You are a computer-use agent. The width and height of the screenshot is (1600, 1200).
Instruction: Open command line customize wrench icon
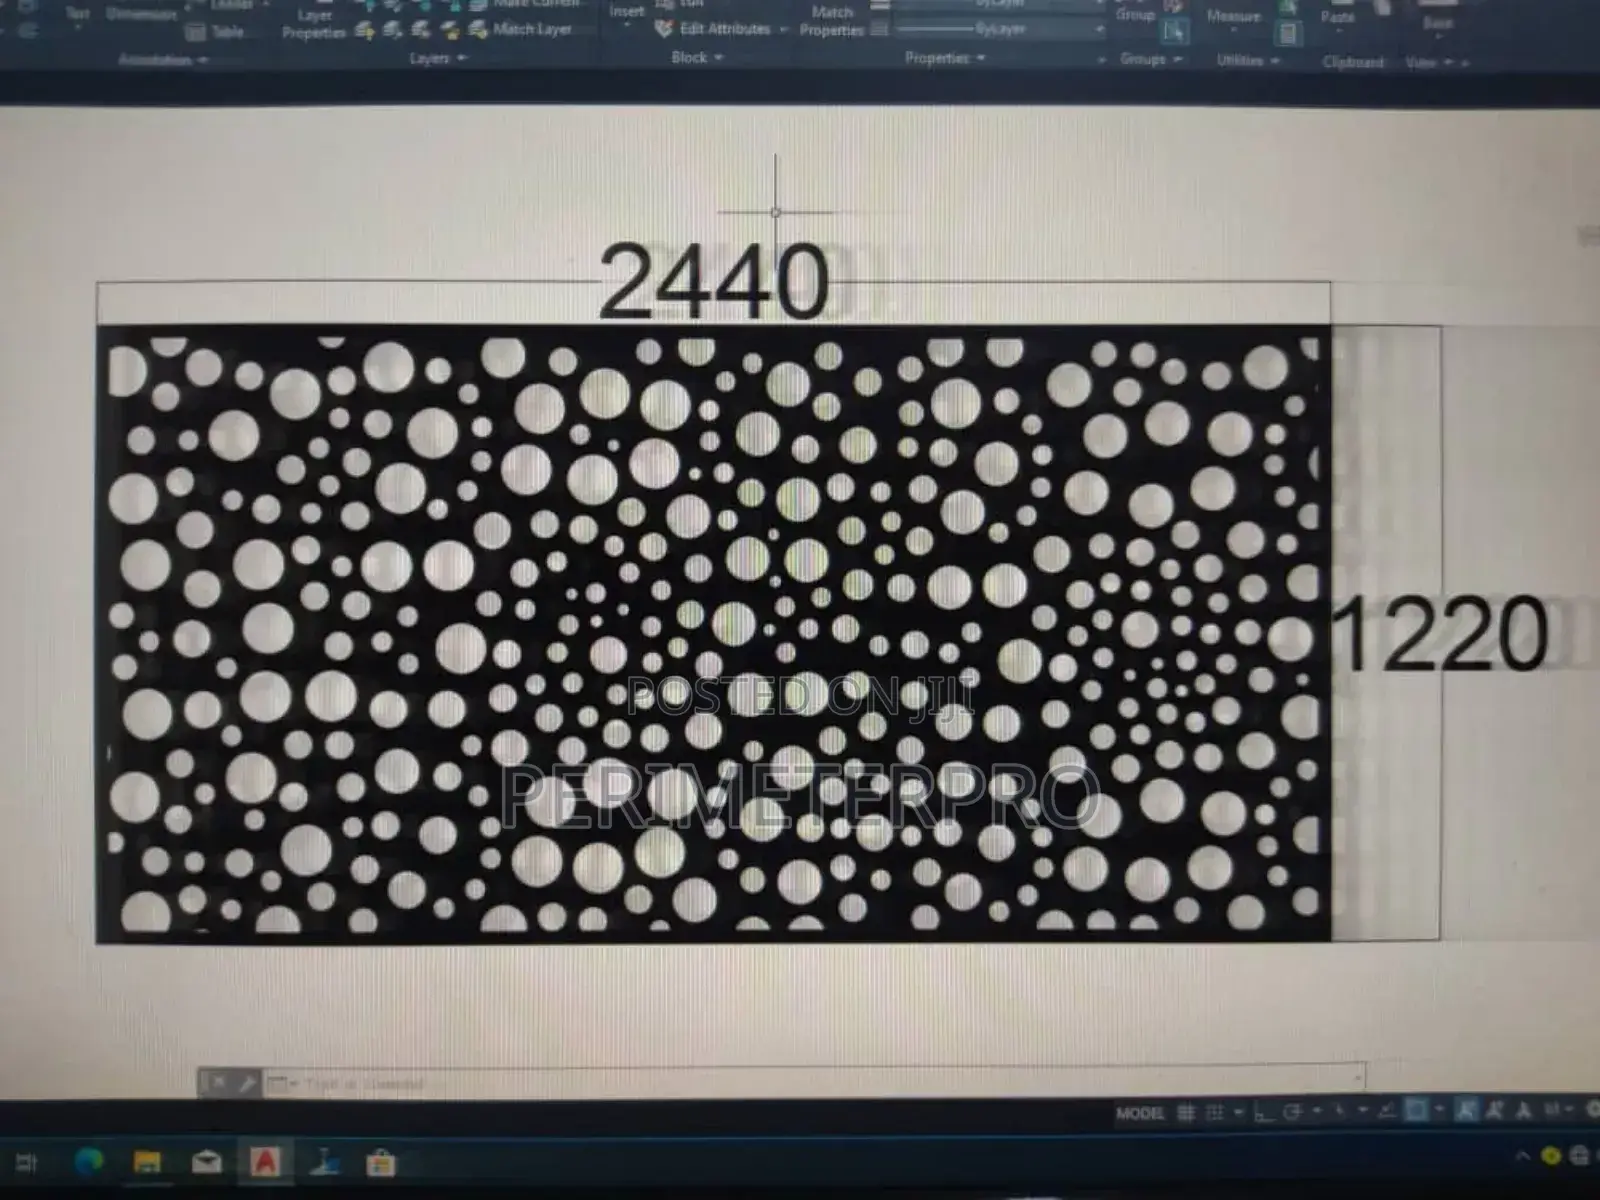pyautogui.click(x=246, y=1083)
